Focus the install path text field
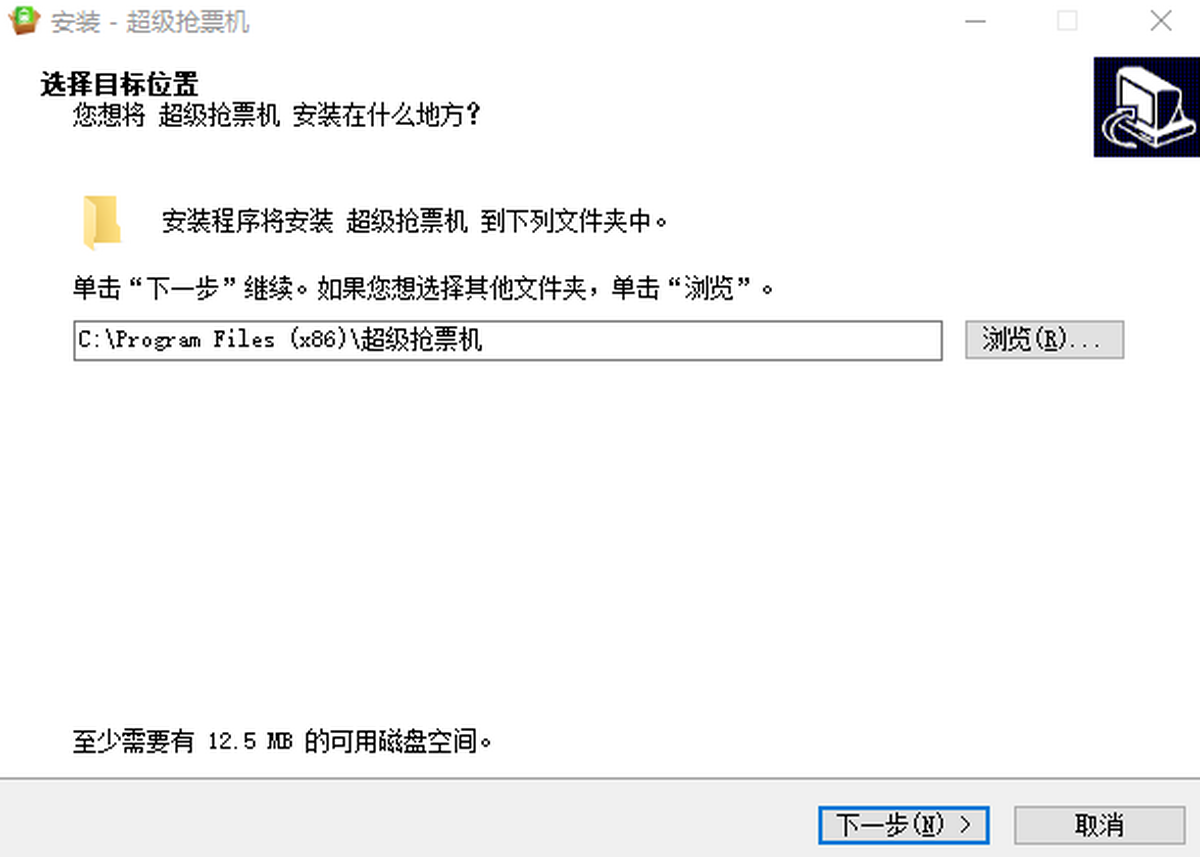Image resolution: width=1200 pixels, height=857 pixels. pyautogui.click(x=508, y=340)
